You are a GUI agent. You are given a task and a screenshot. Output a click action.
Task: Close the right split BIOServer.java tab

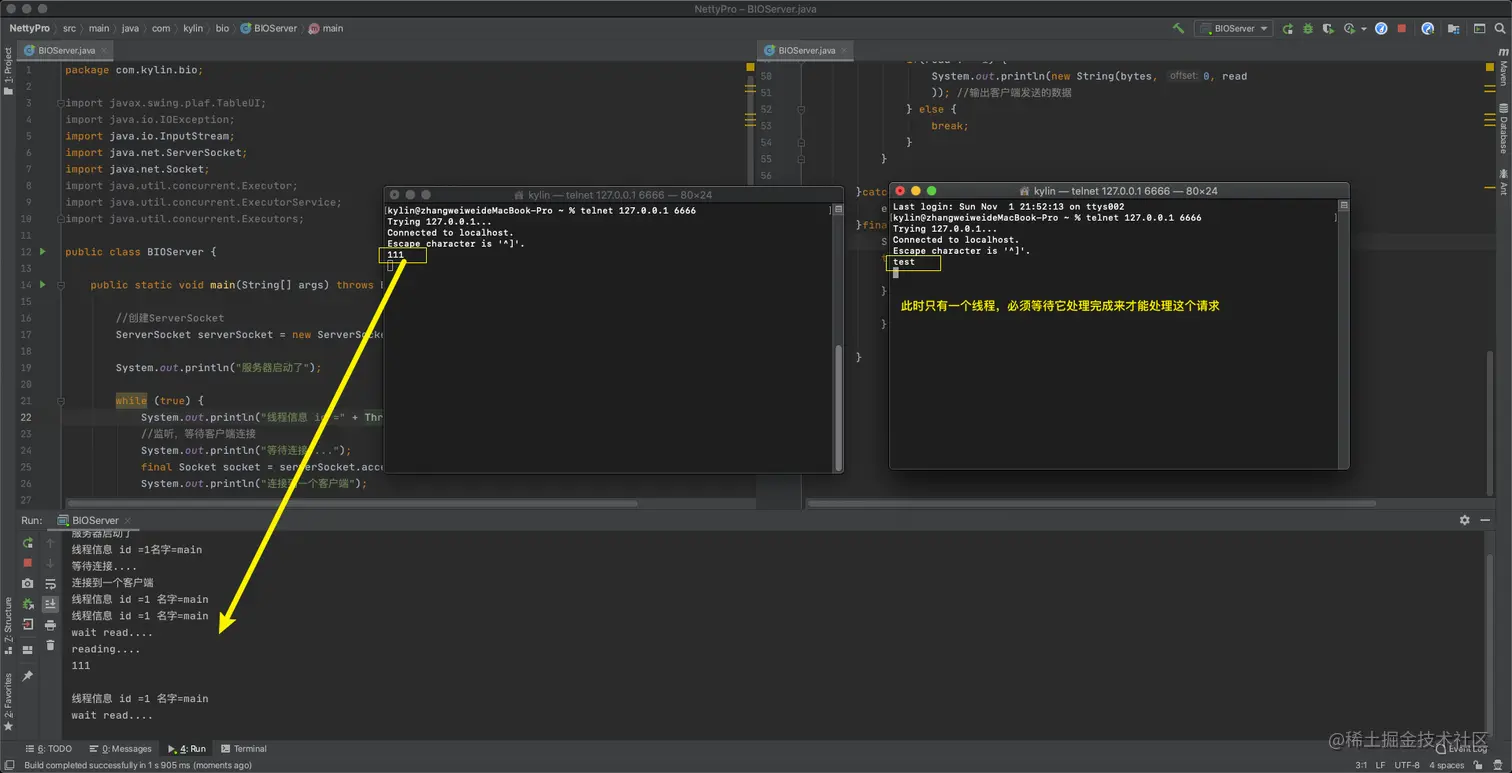click(x=843, y=50)
